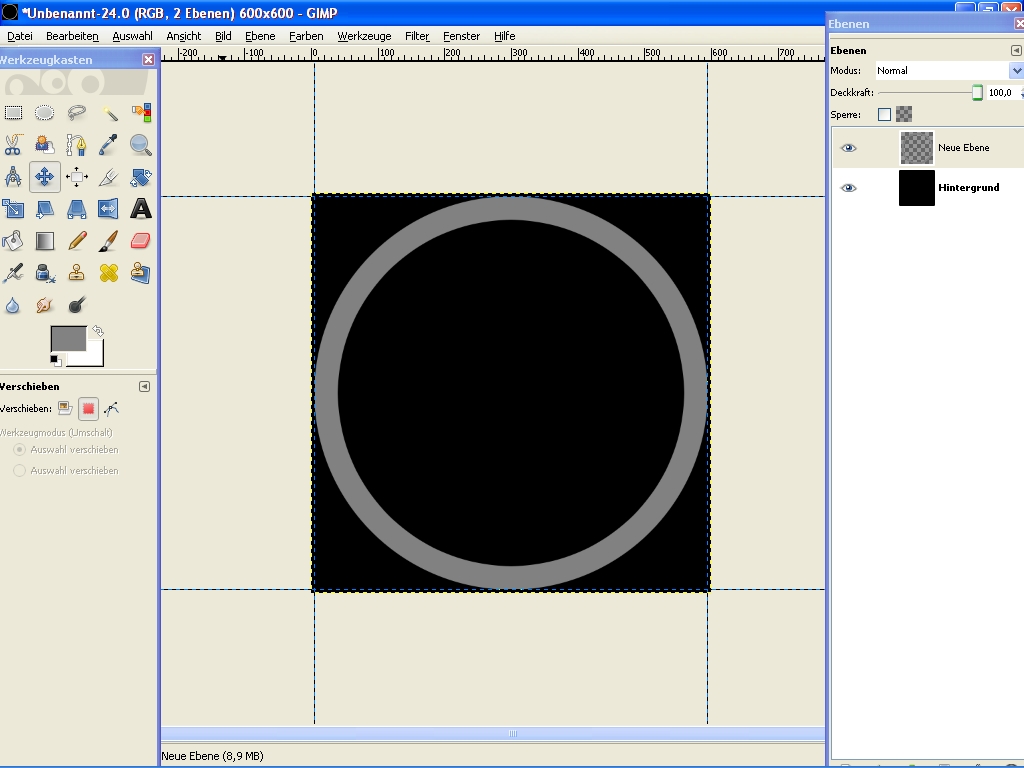The width and height of the screenshot is (1024, 768).
Task: Open the Modus dropdown in Ebenen
Action: coord(949,71)
